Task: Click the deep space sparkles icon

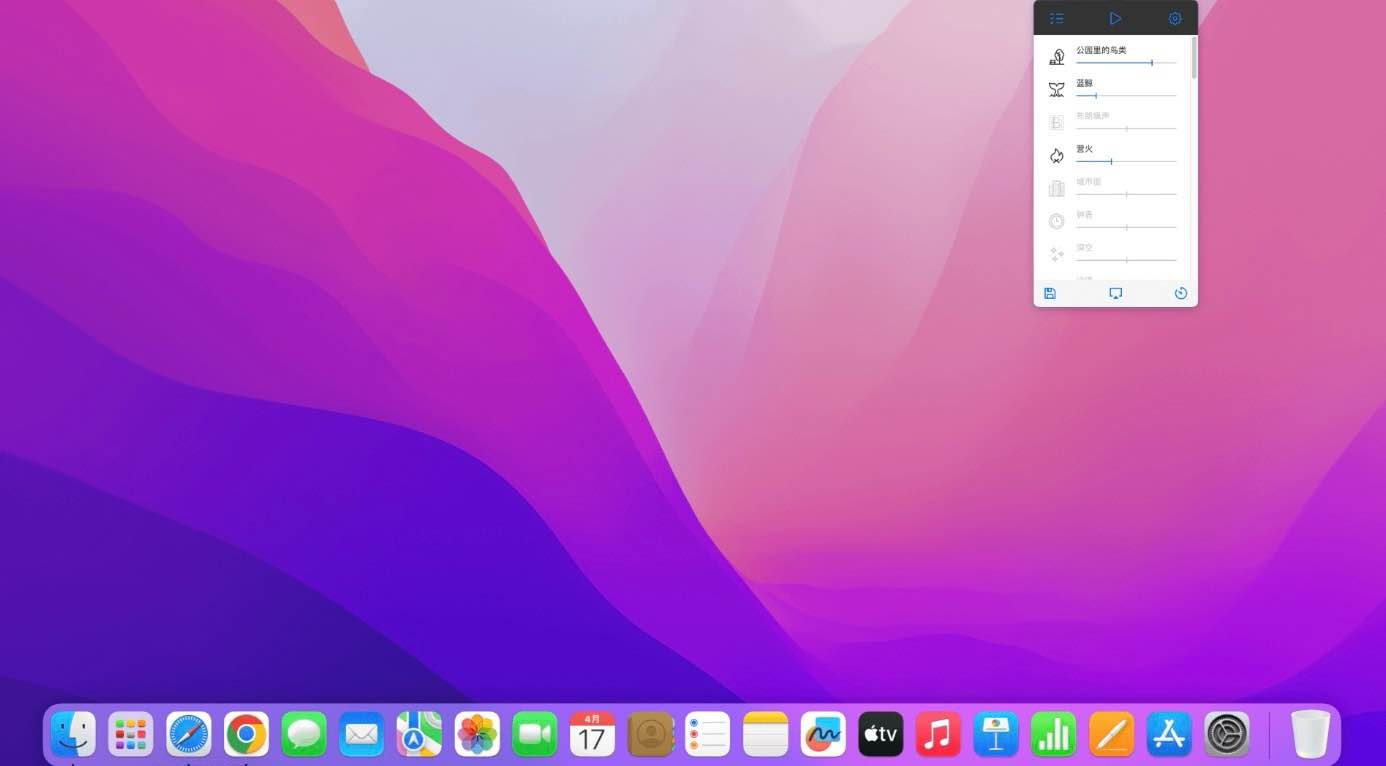Action: pos(1056,254)
